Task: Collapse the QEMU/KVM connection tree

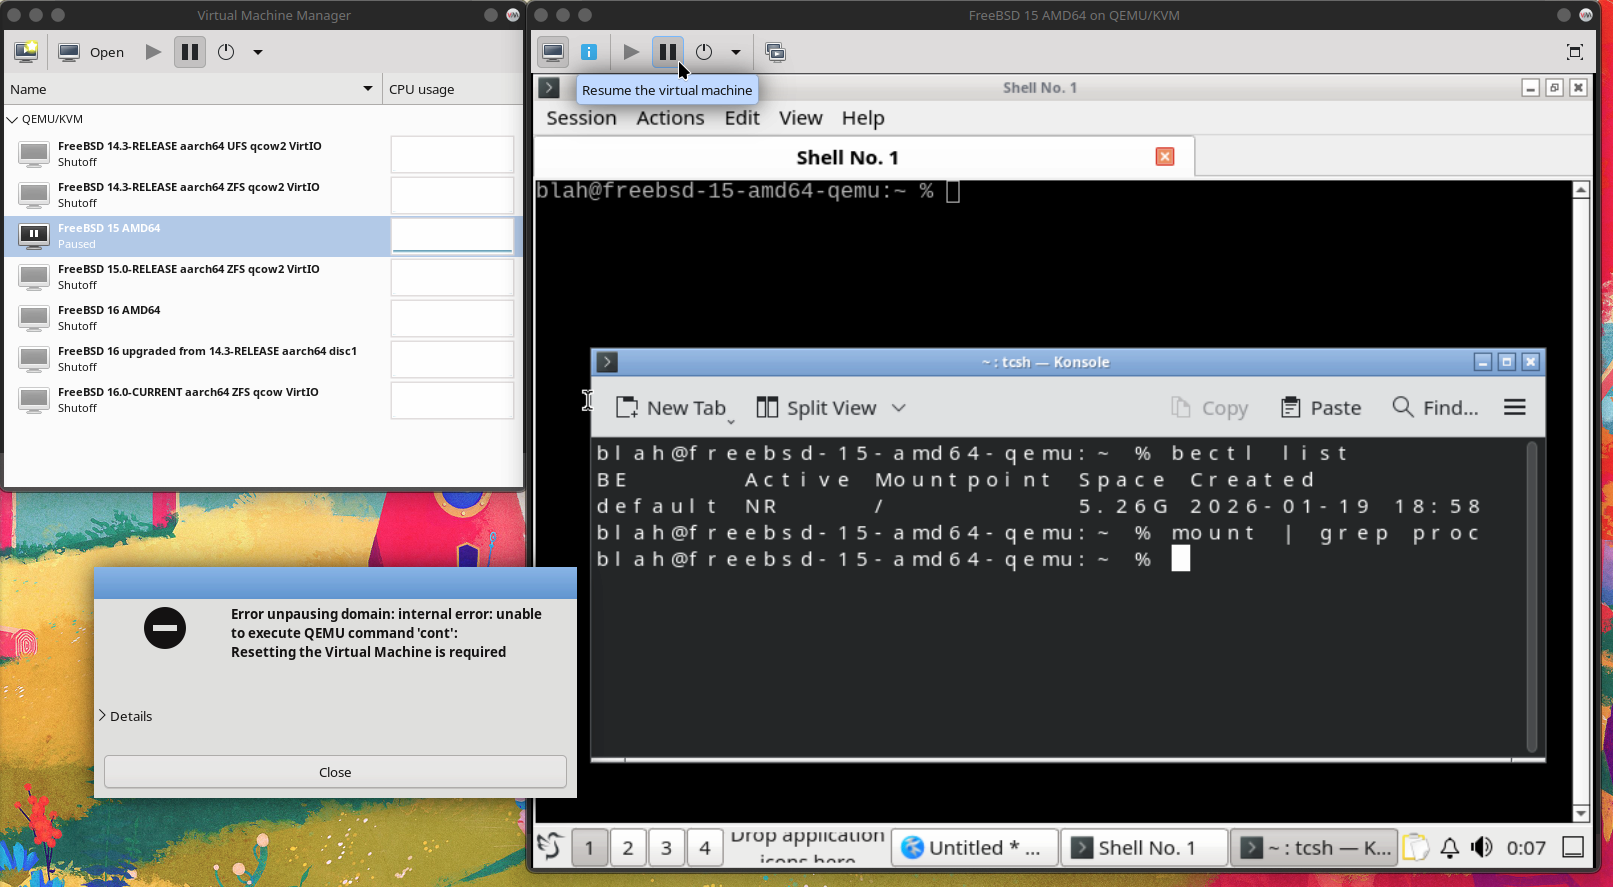Action: tap(13, 119)
